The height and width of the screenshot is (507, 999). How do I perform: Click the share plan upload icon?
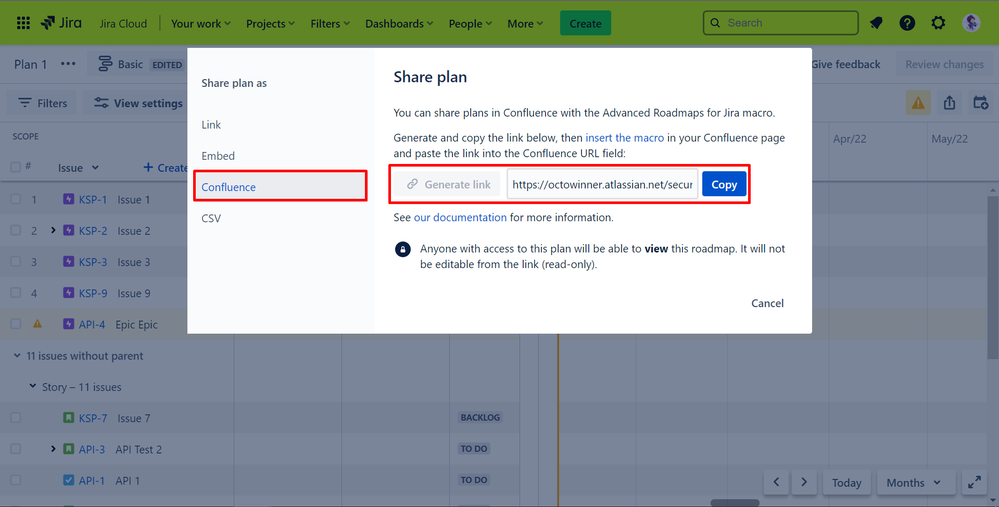click(949, 103)
